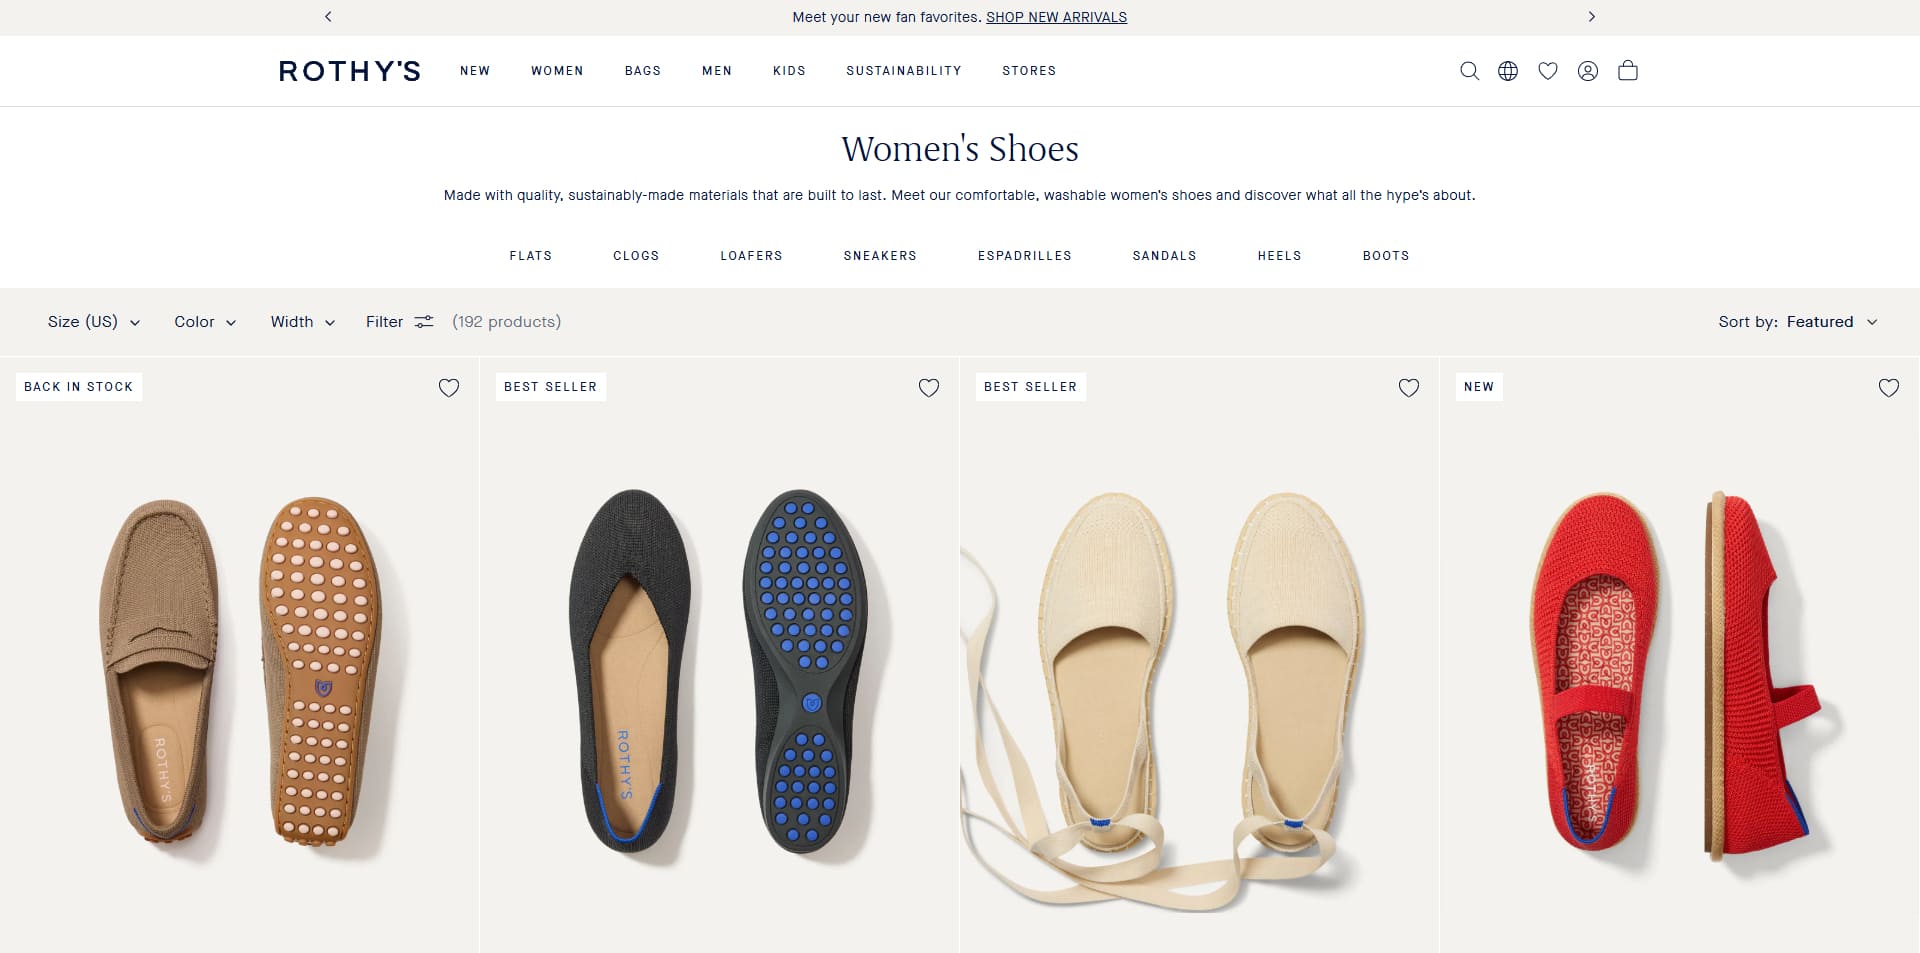Browse the Sneakers category

point(880,256)
